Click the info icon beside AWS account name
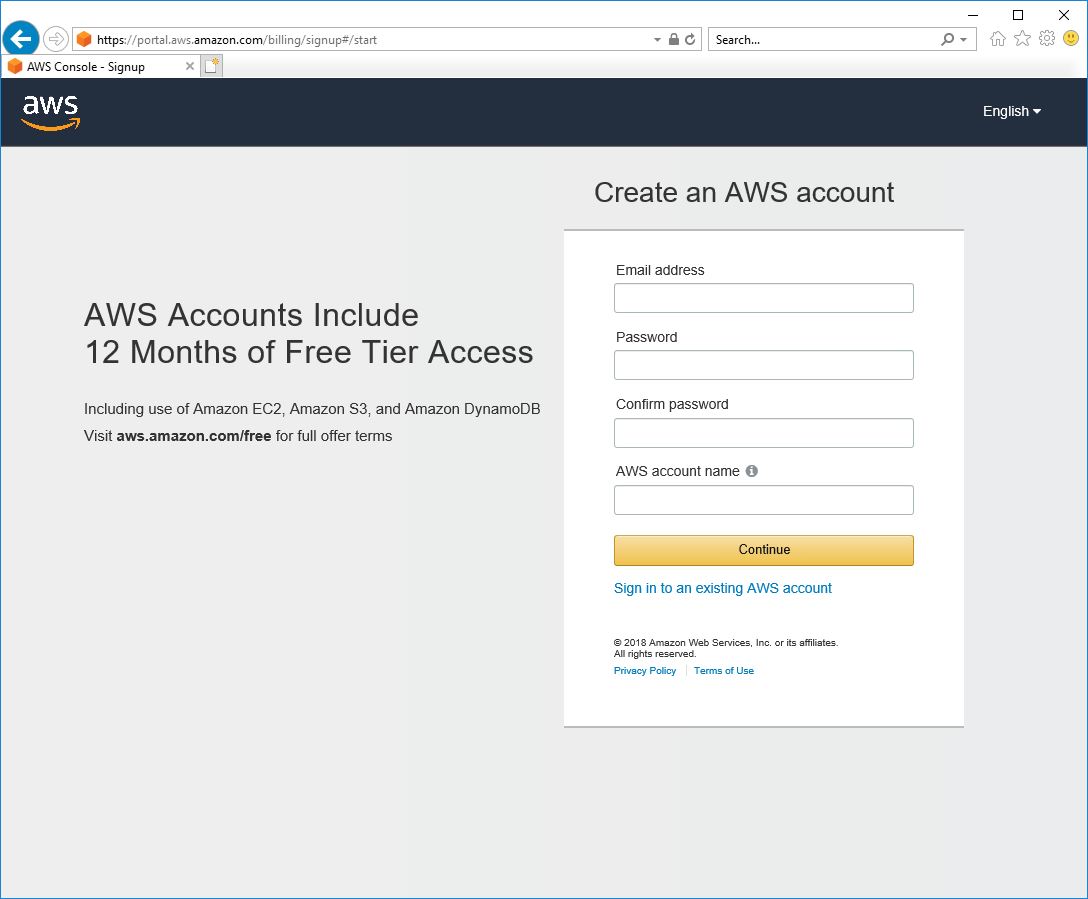1088x899 pixels. [751, 471]
